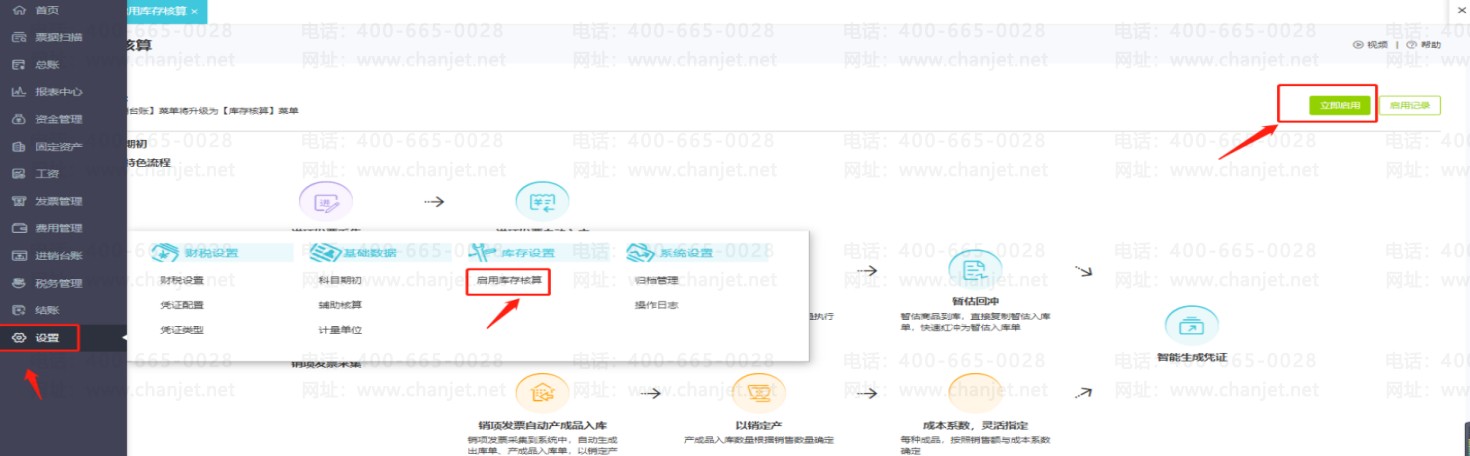Open 税务管理 menu label in sidebar
The height and width of the screenshot is (456, 1470).
pos(59,283)
